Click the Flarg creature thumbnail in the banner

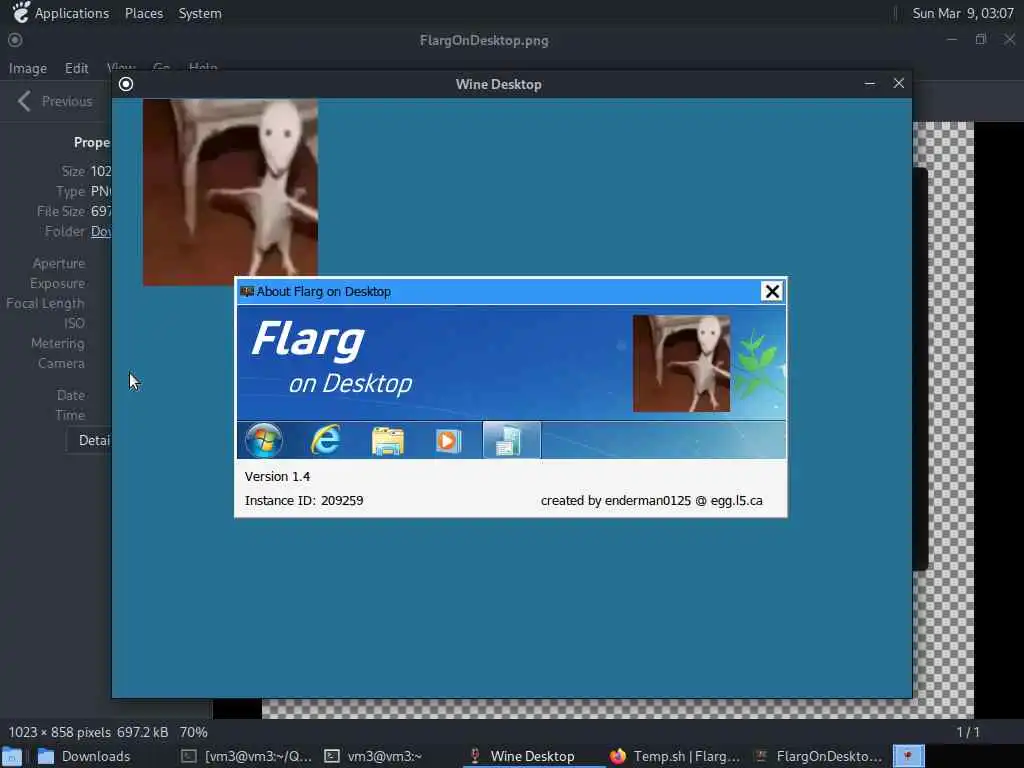click(681, 363)
